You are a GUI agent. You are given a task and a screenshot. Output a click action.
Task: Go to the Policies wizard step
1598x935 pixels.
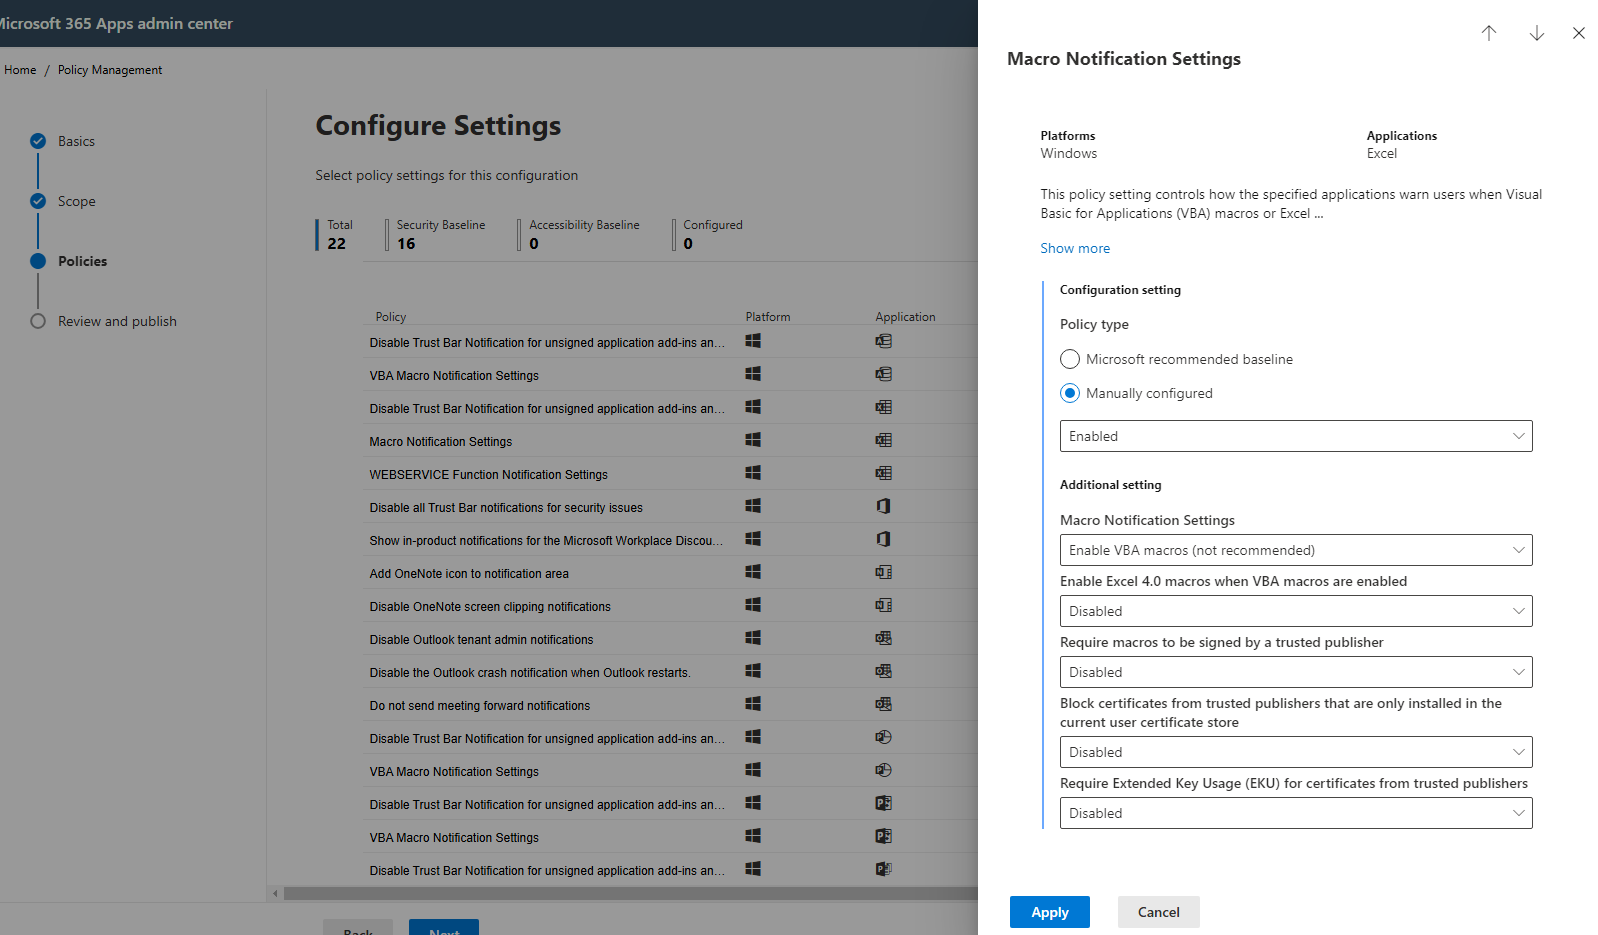(x=82, y=261)
